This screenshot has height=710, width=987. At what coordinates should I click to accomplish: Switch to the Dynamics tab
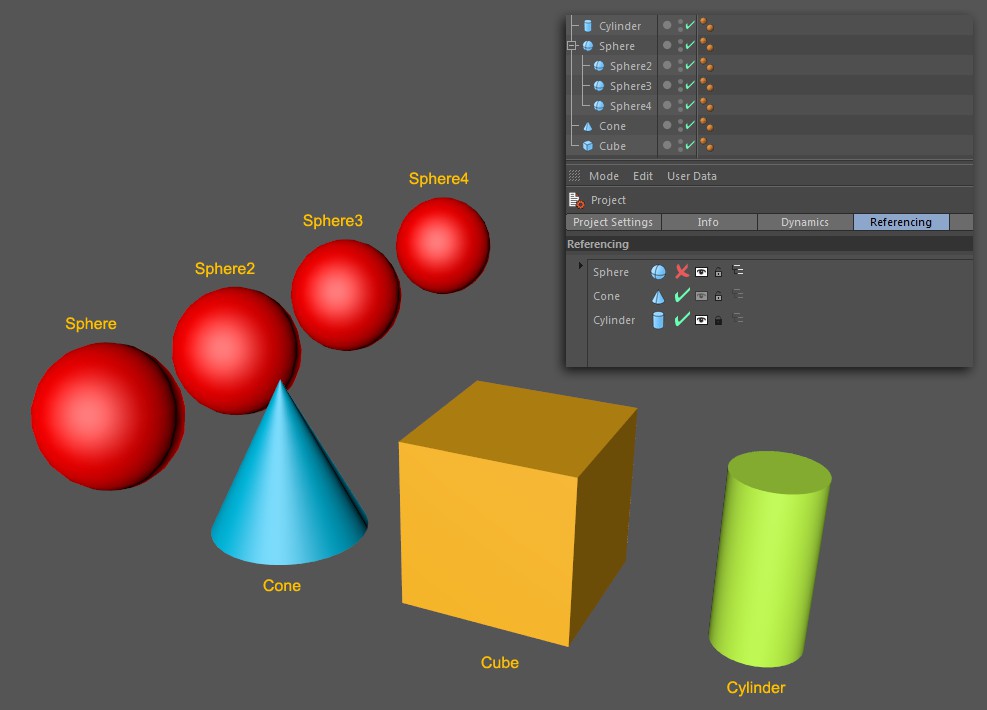click(x=804, y=222)
